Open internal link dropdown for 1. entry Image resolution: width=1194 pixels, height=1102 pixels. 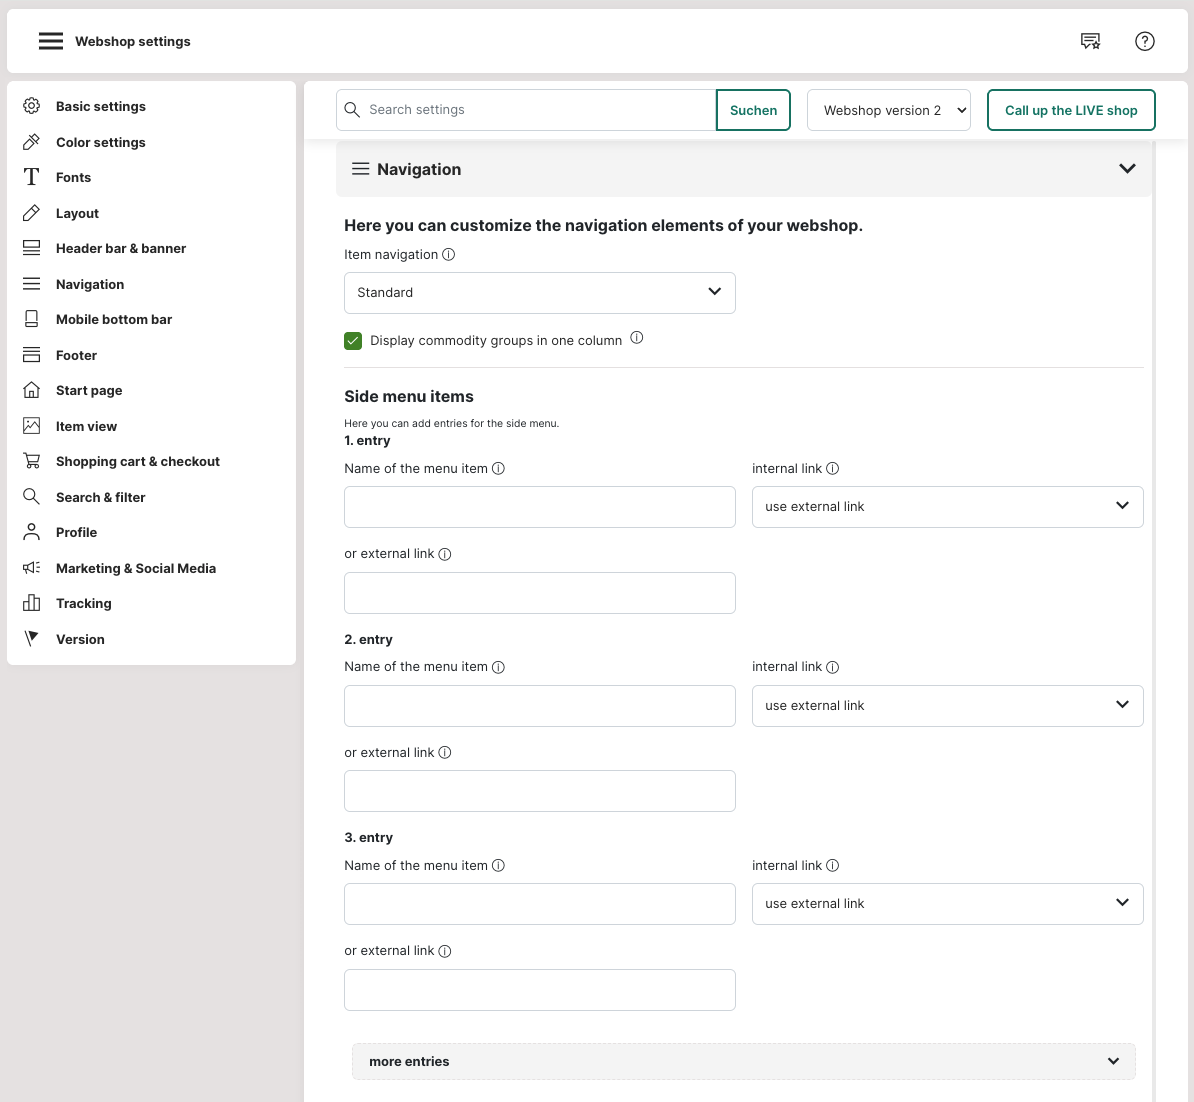tap(947, 507)
